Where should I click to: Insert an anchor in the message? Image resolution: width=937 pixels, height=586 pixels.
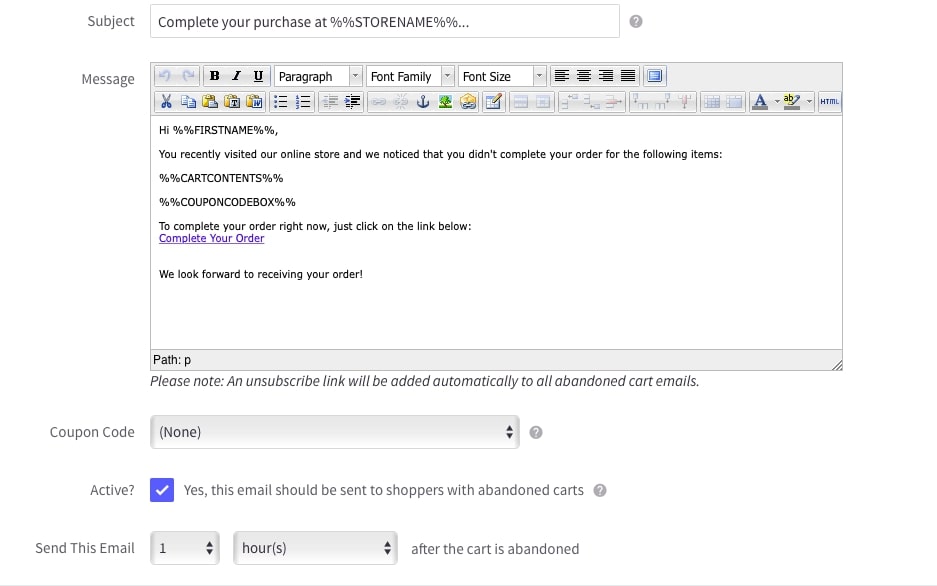click(422, 101)
